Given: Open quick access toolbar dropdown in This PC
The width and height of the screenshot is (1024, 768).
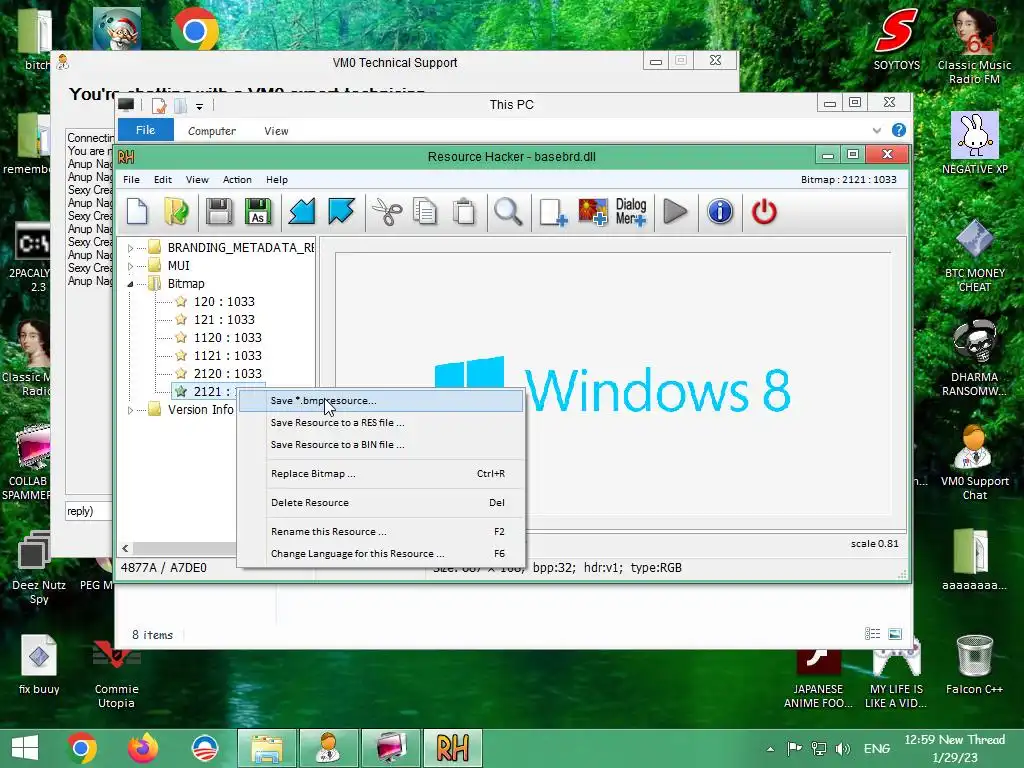Looking at the screenshot, I should [x=200, y=106].
